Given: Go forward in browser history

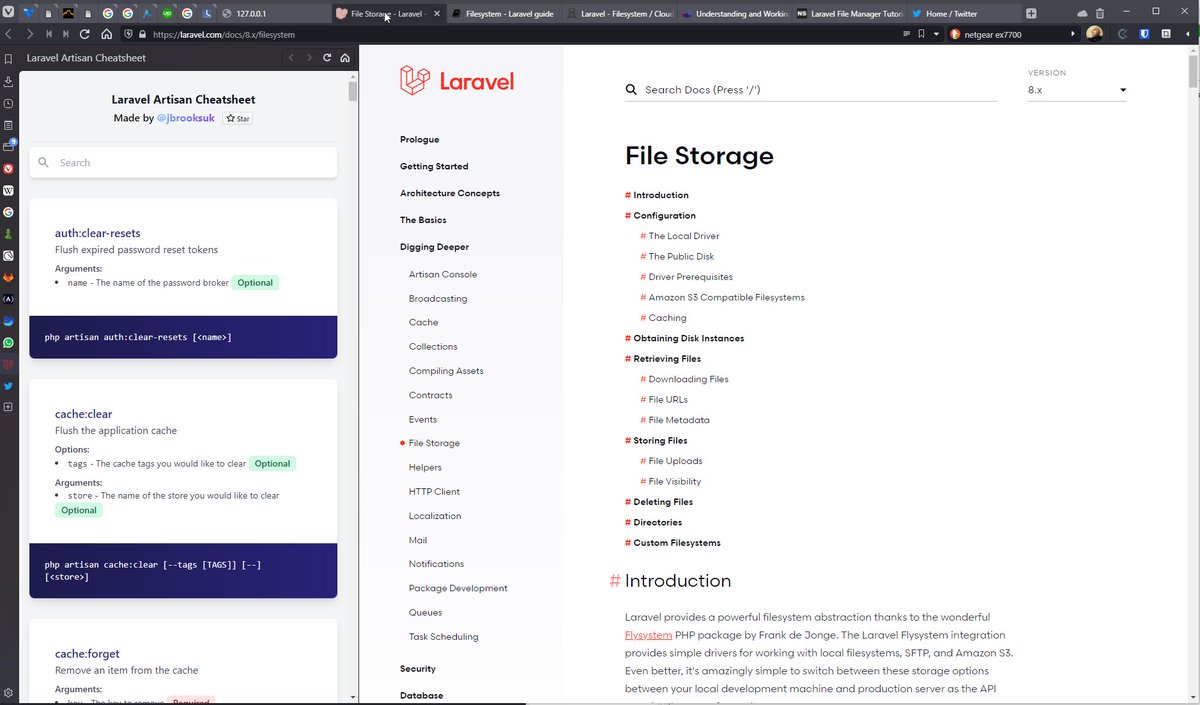Looking at the screenshot, I should point(30,34).
